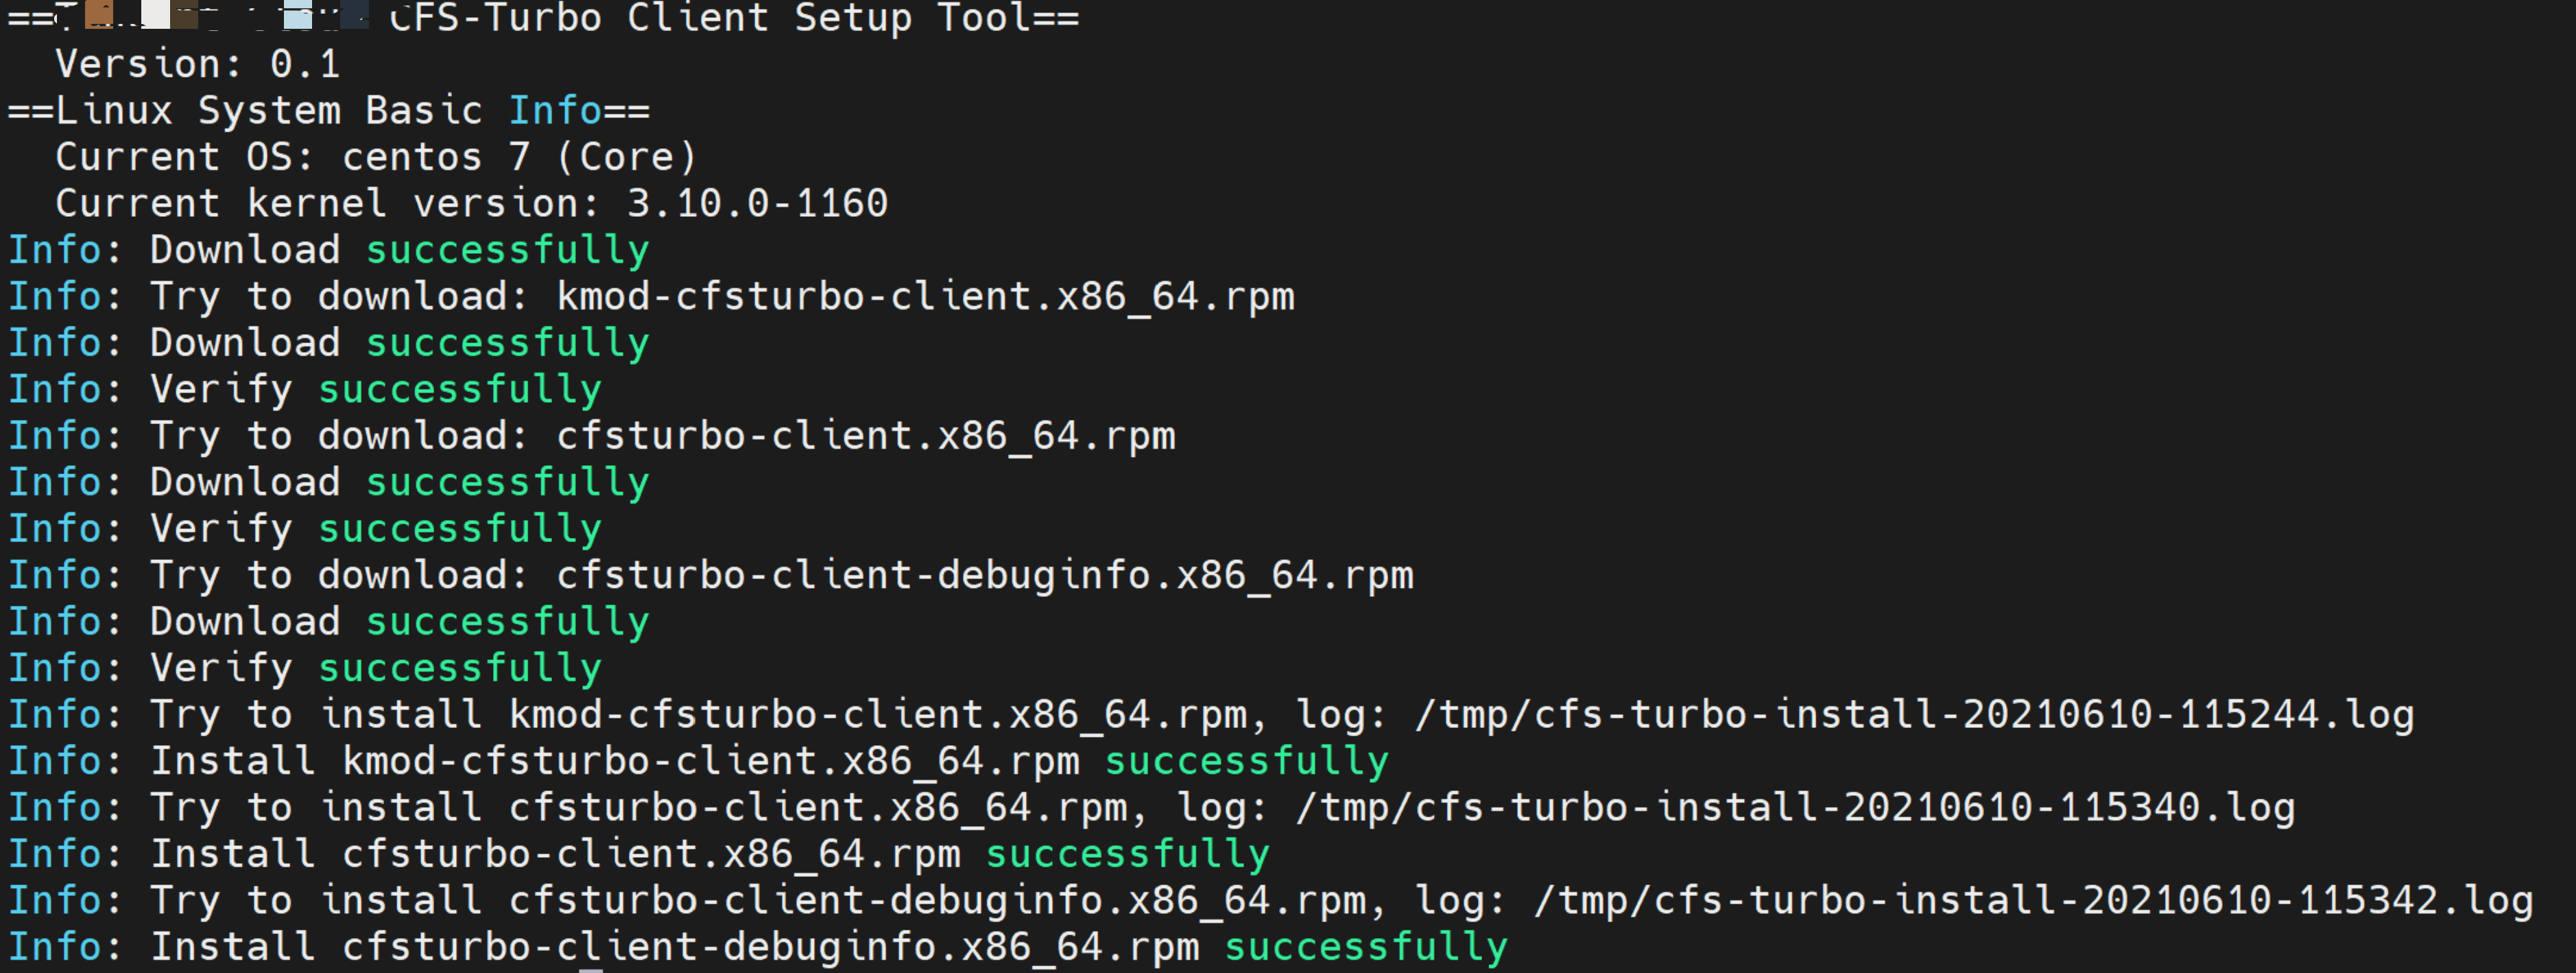The image size is (2576, 973).
Task: Click 'Install cfsturbo-client.x86_64.rpm successfully' line
Action: [639, 855]
